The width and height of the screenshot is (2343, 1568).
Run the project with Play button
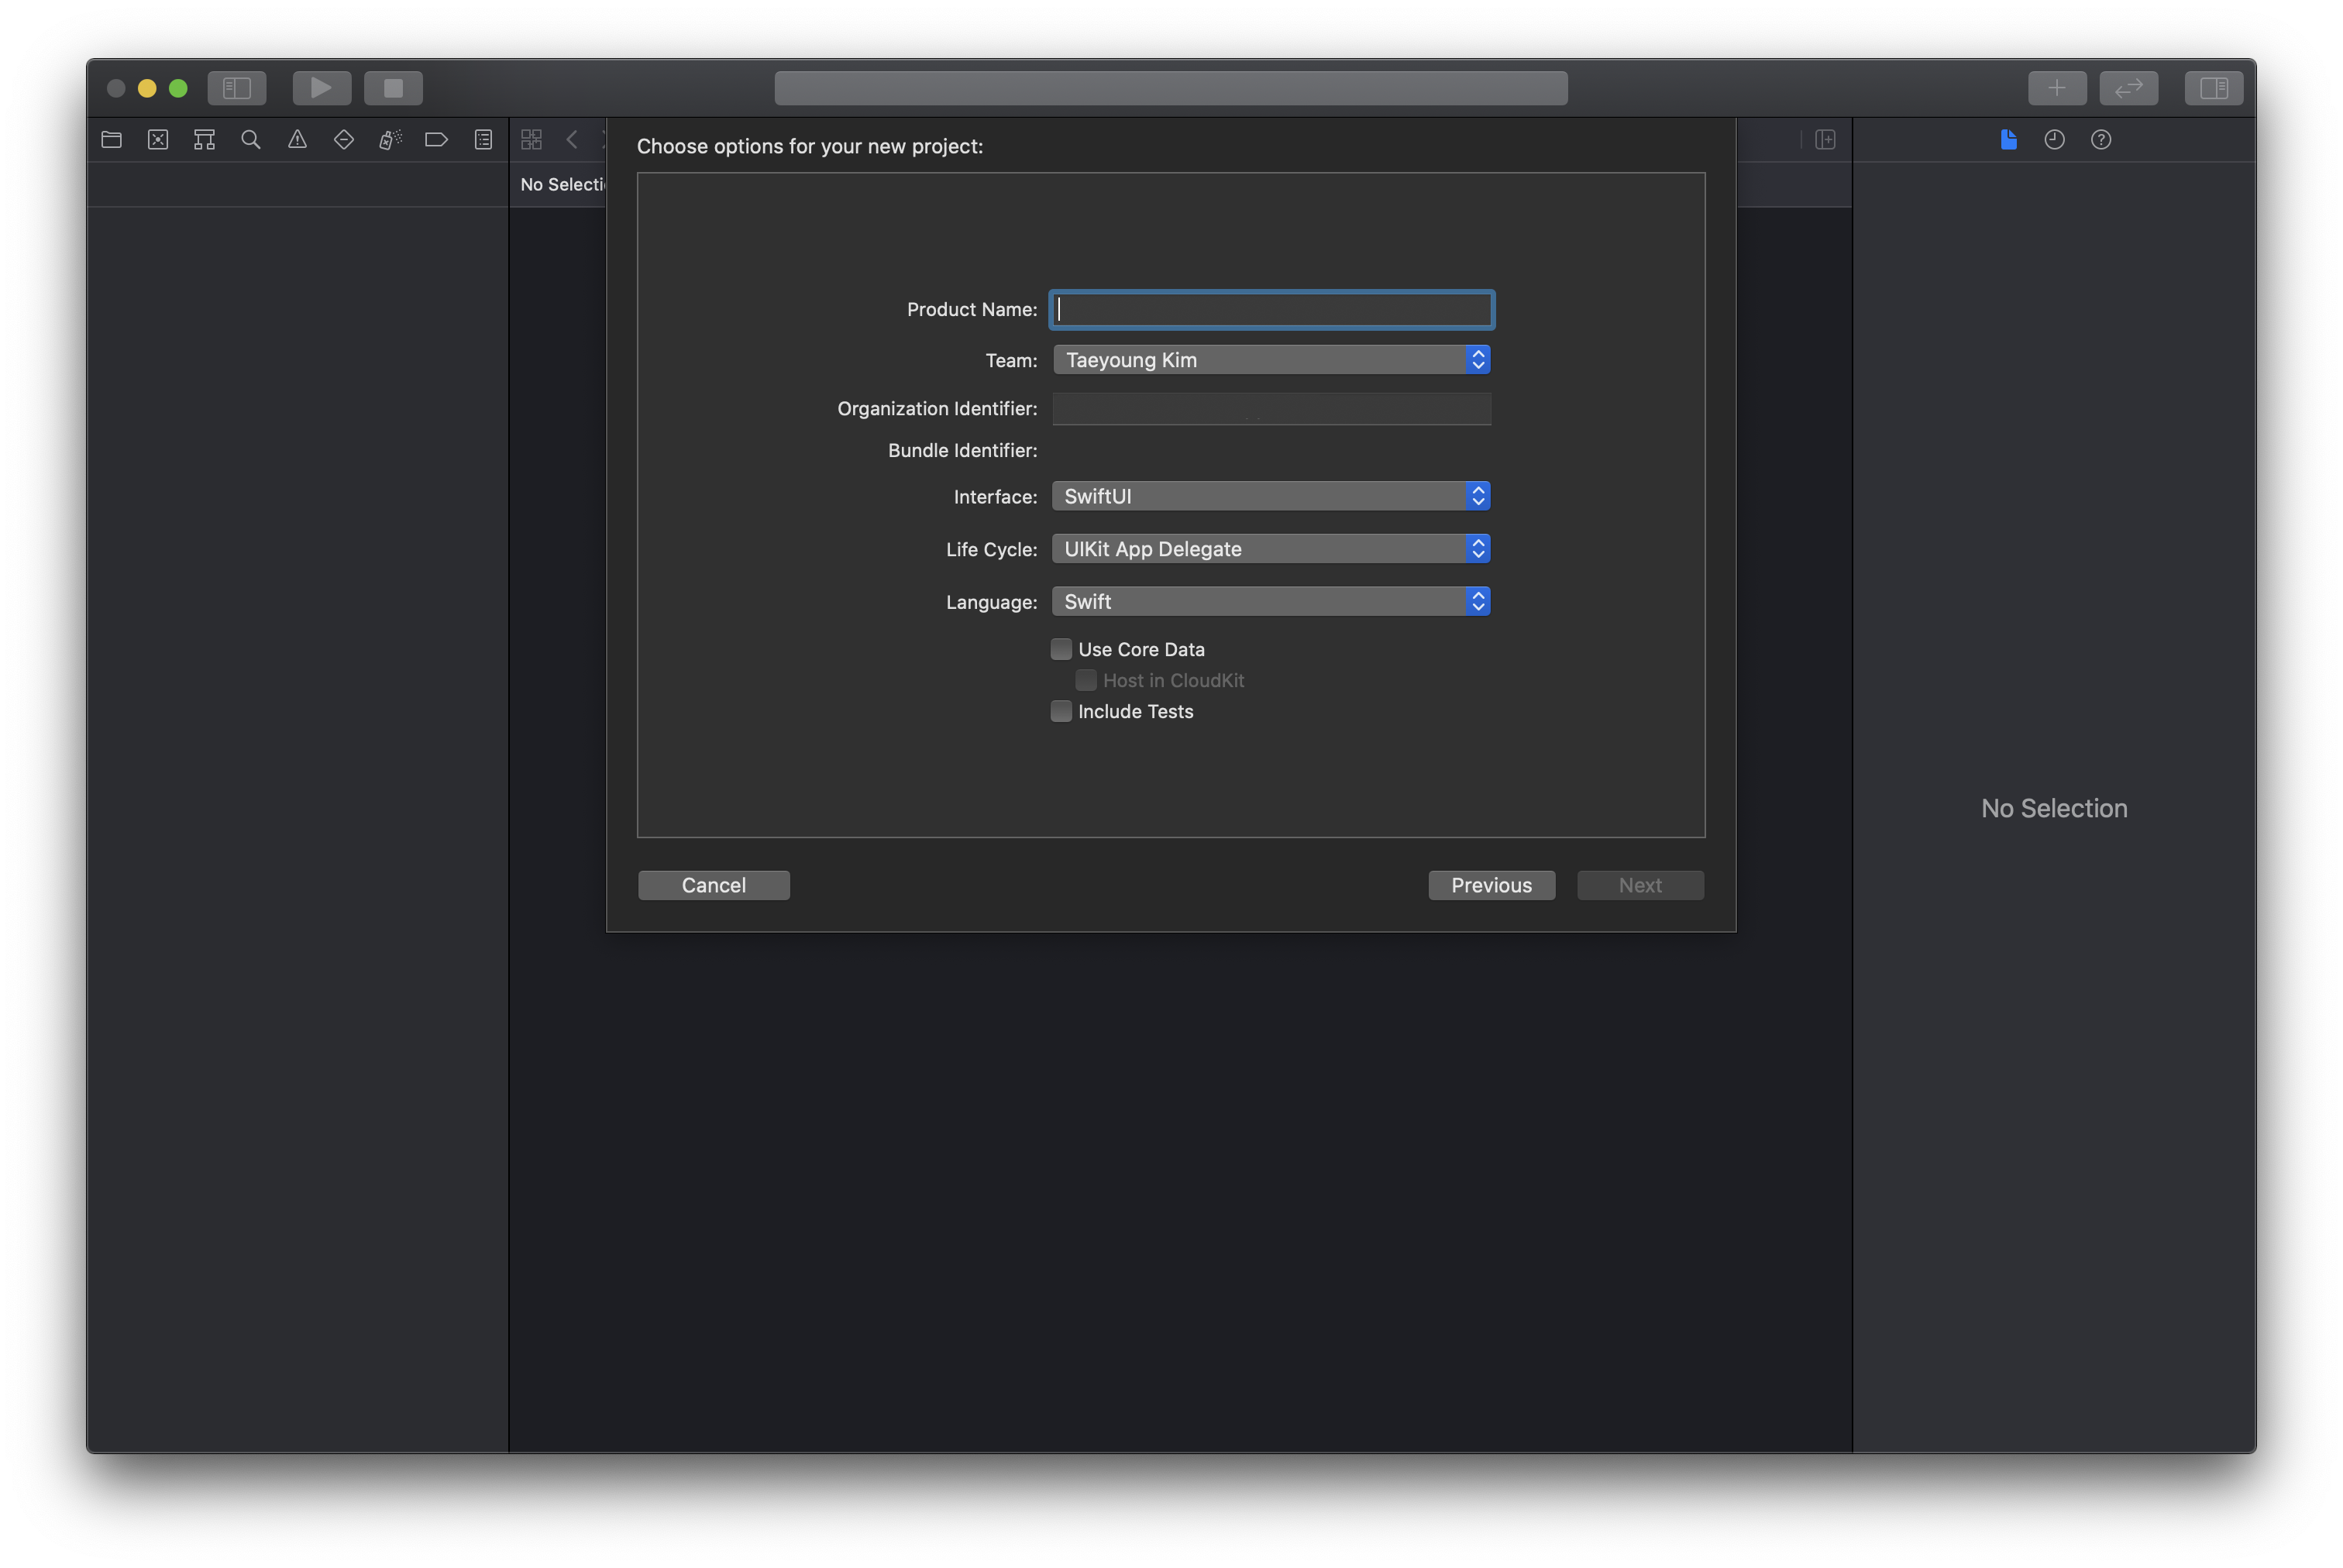point(321,88)
